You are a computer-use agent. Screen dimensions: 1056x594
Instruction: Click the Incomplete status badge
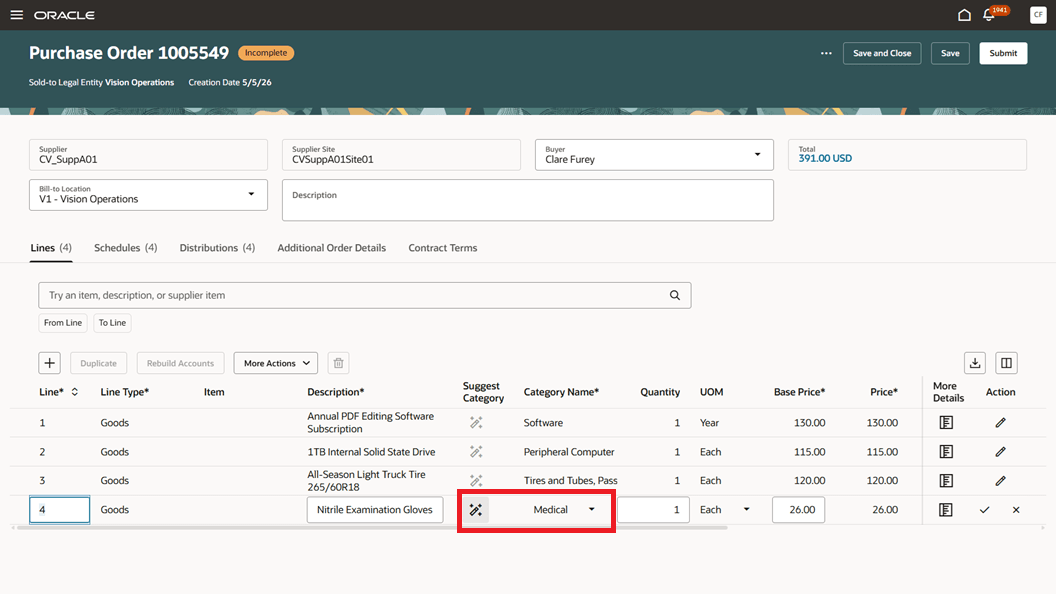coord(266,53)
